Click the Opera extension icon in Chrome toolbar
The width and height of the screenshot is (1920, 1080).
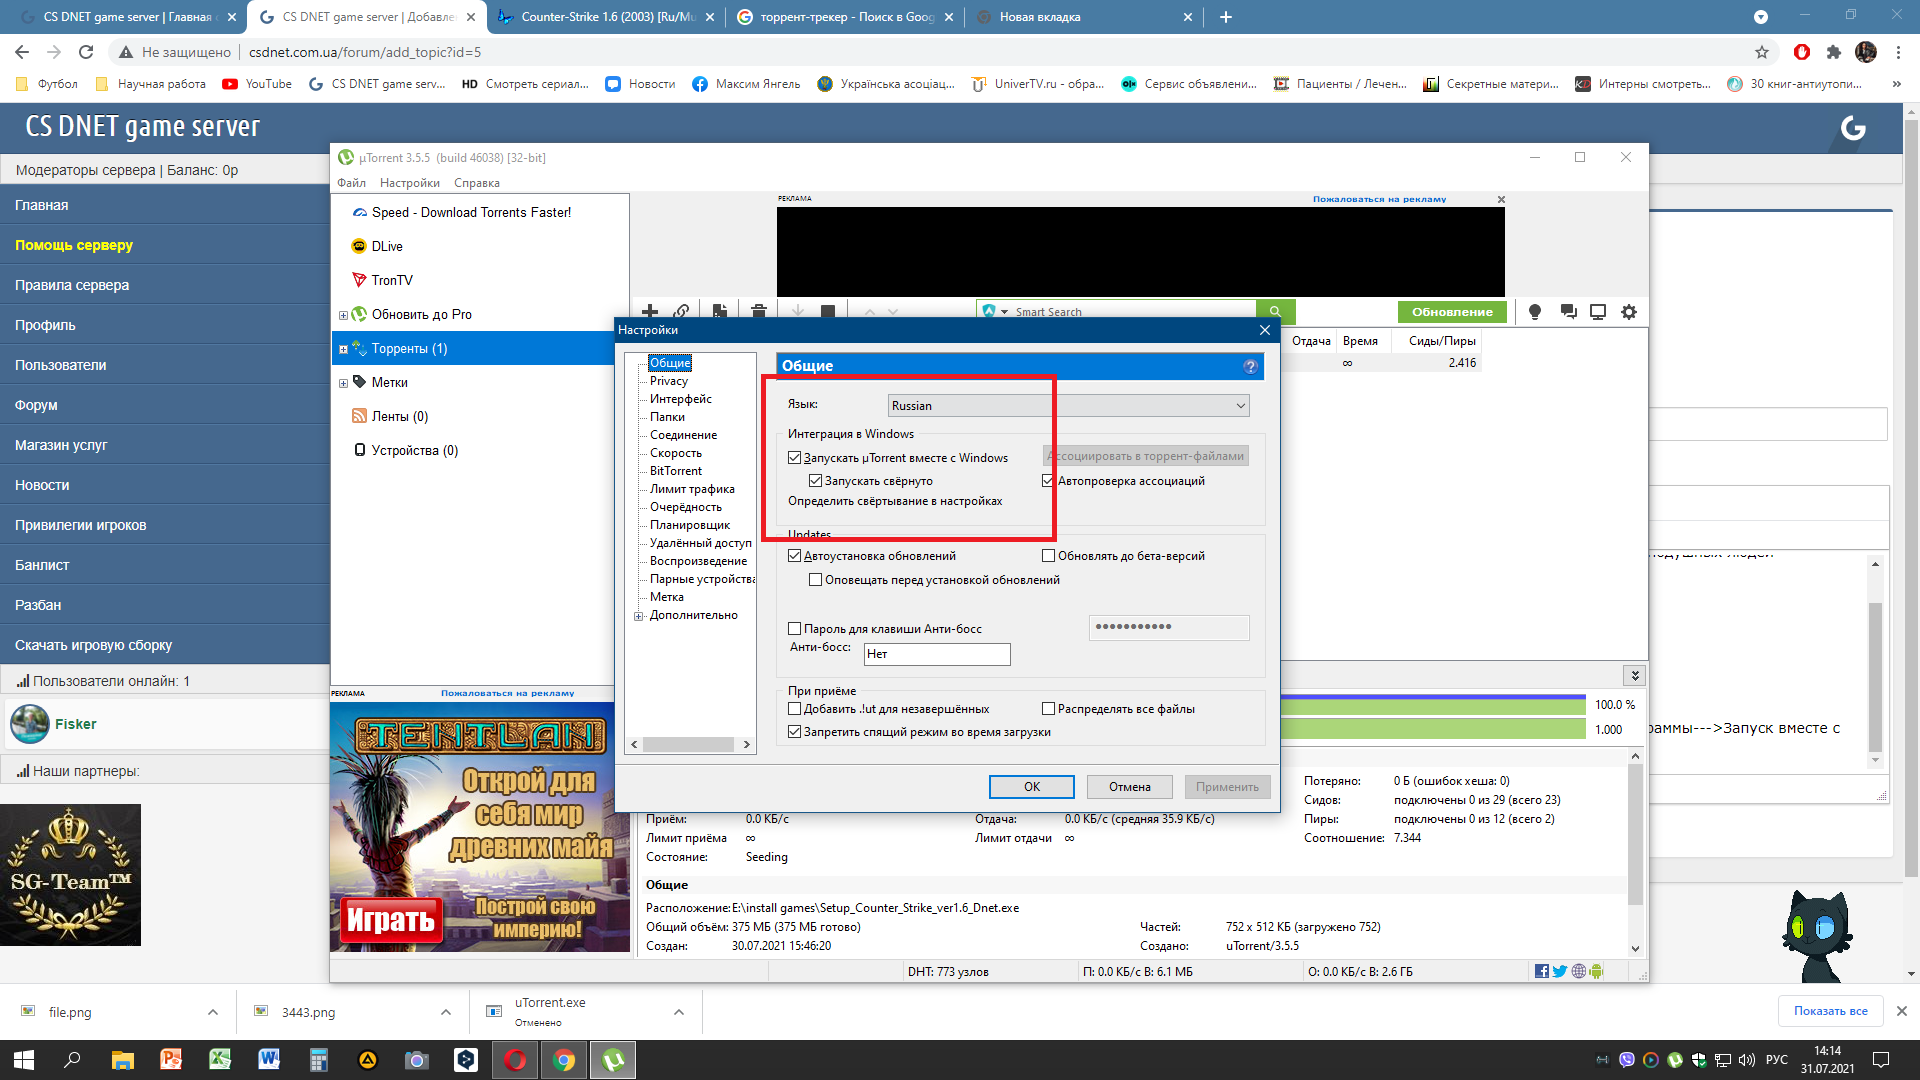1802,52
